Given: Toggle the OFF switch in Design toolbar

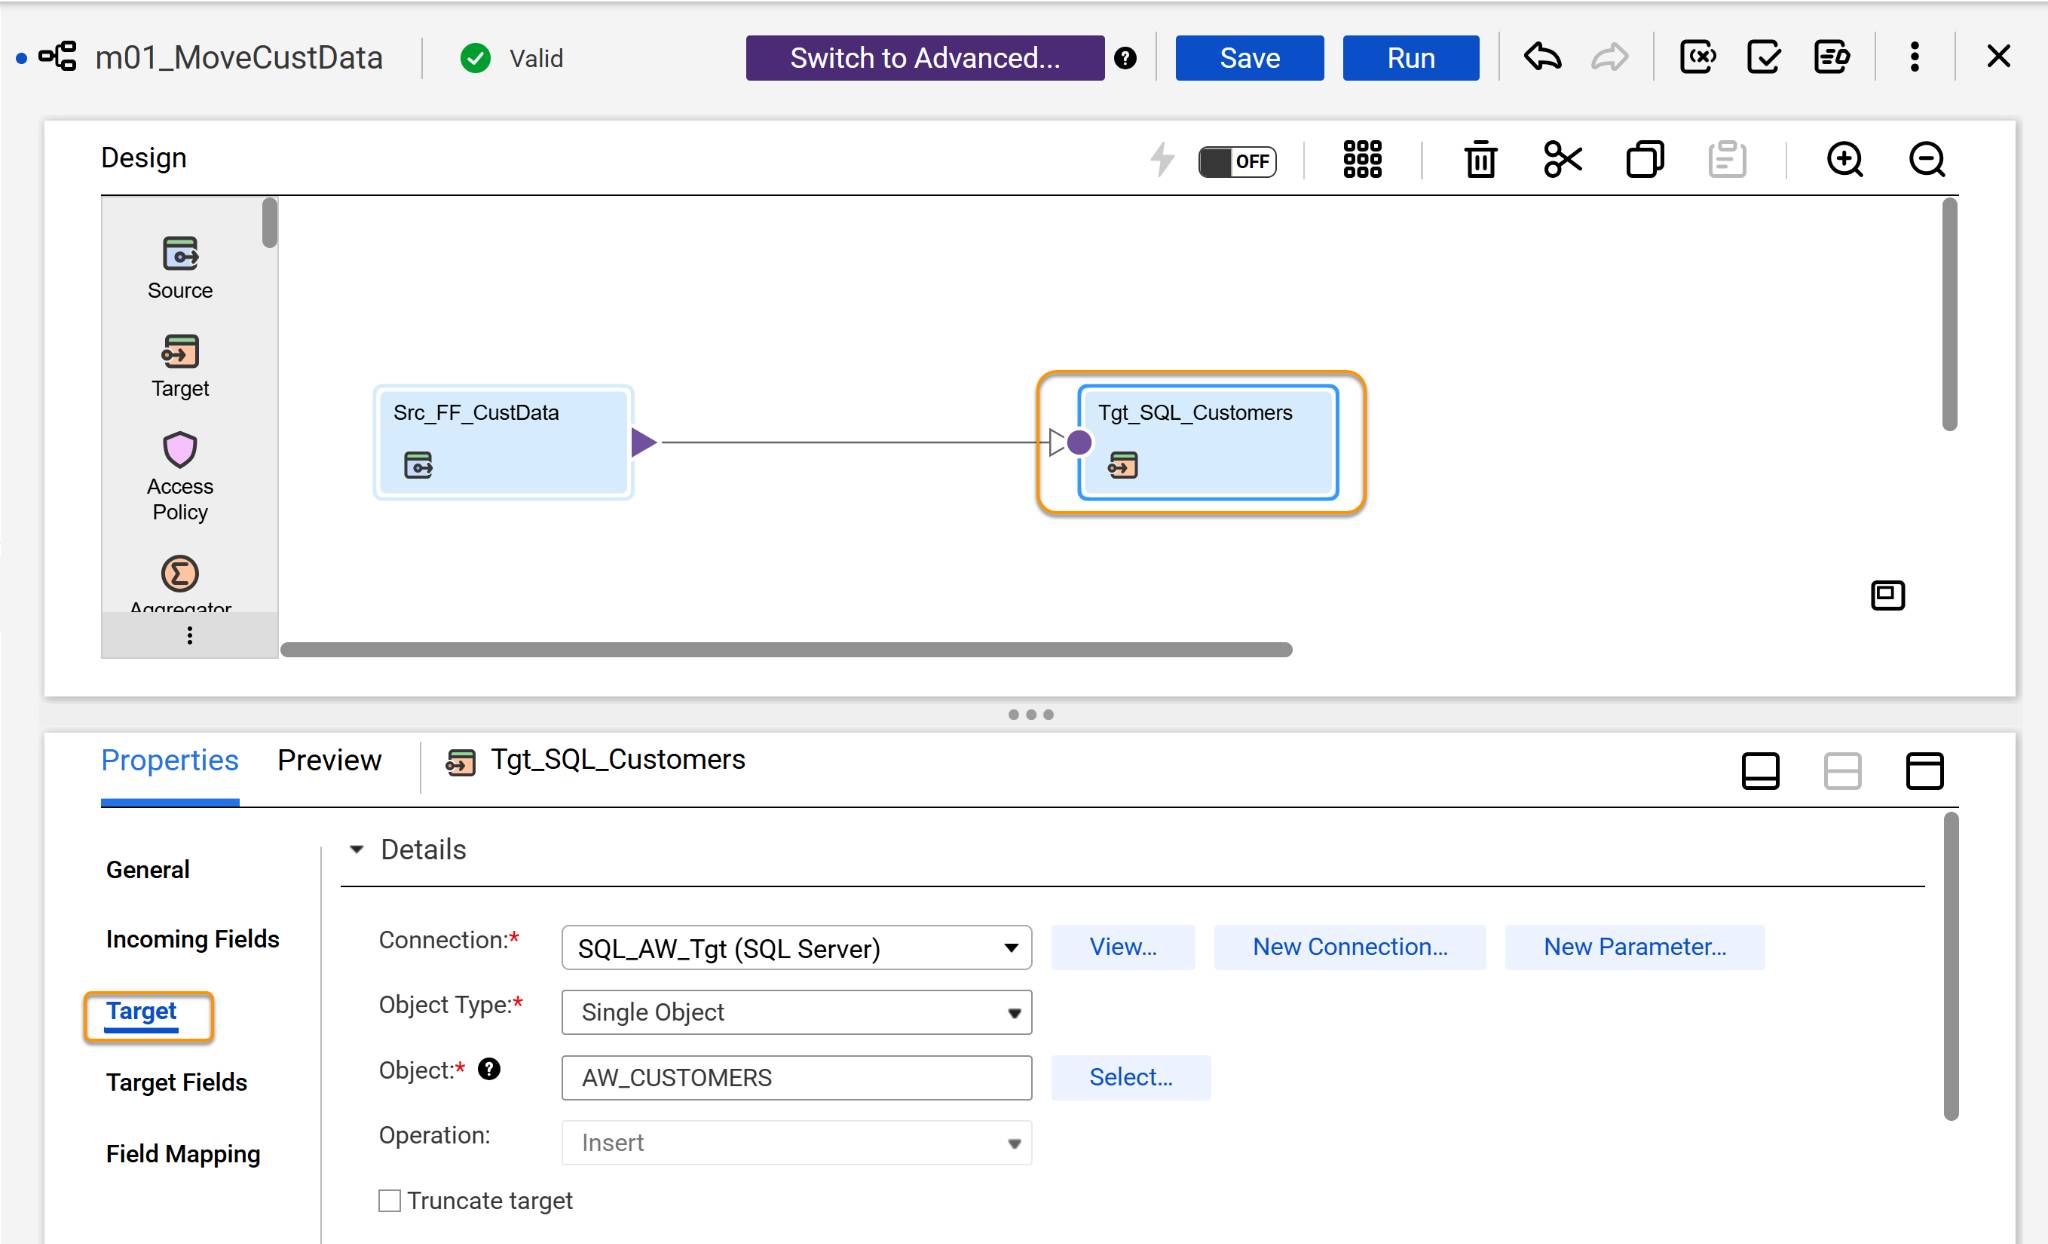Looking at the screenshot, I should [x=1237, y=161].
